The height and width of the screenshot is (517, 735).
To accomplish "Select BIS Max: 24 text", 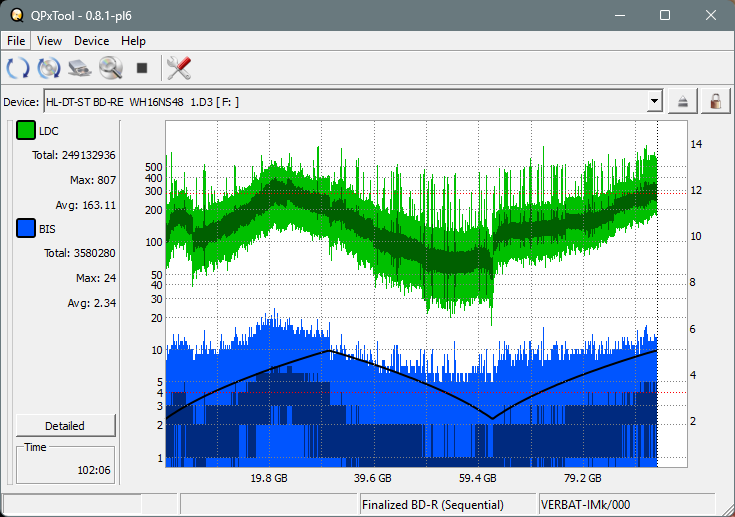I will pyautogui.click(x=96, y=278).
